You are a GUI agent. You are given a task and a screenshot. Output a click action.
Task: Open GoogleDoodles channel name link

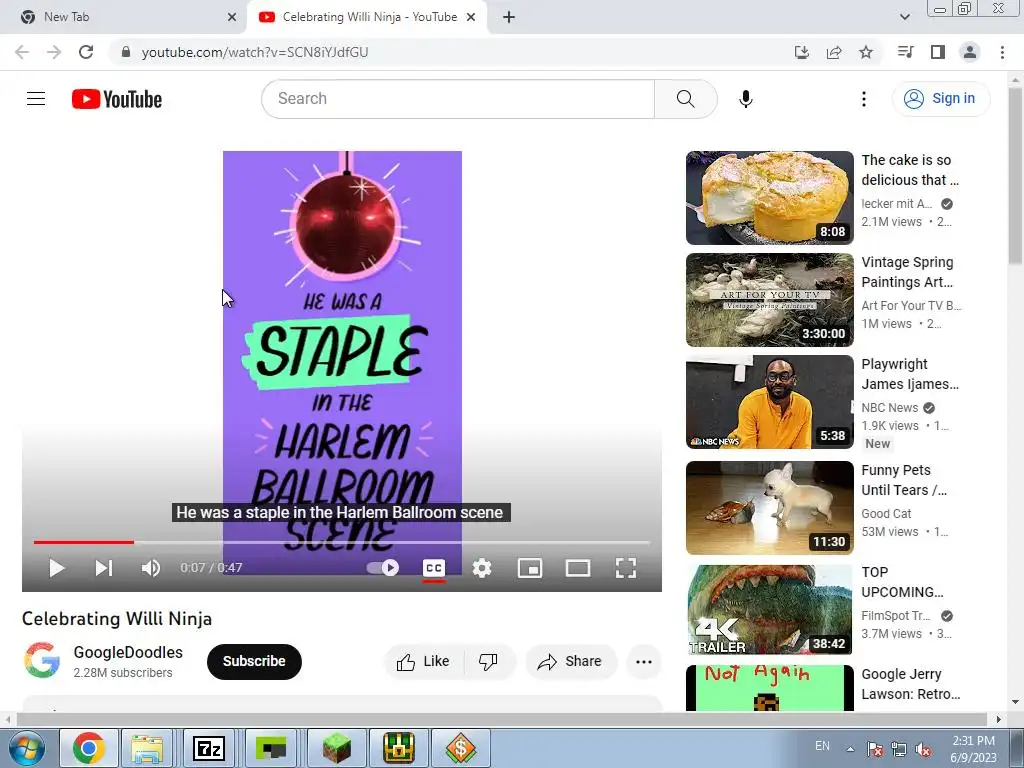point(128,652)
